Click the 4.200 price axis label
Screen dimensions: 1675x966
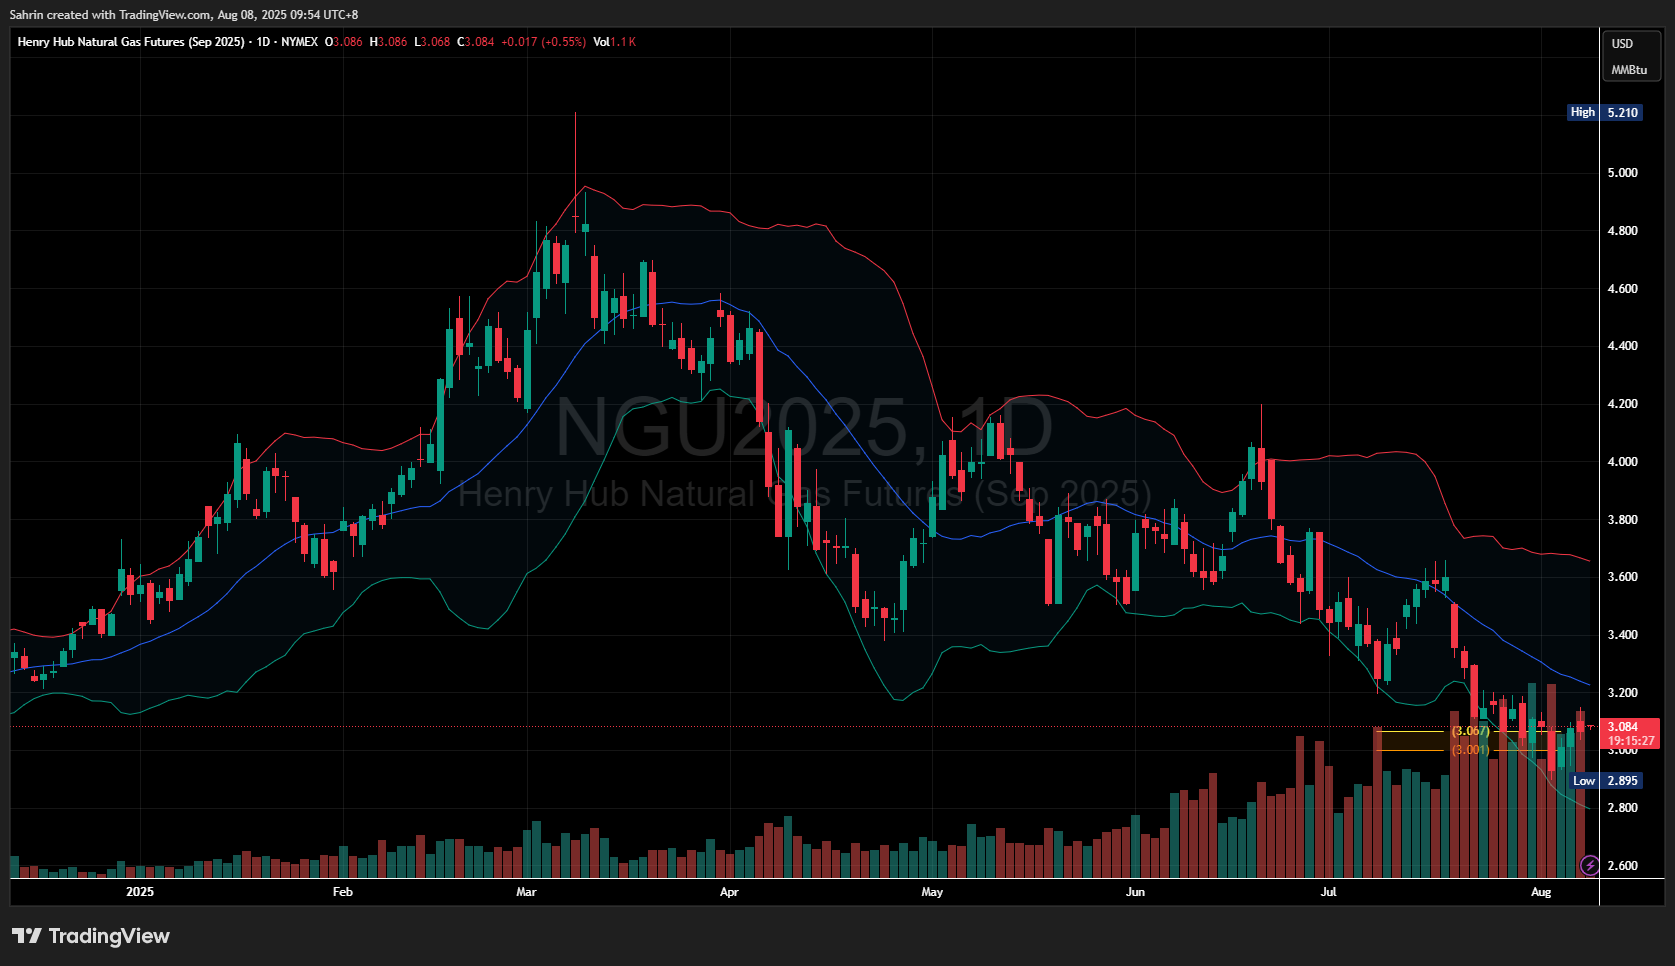(x=1622, y=404)
